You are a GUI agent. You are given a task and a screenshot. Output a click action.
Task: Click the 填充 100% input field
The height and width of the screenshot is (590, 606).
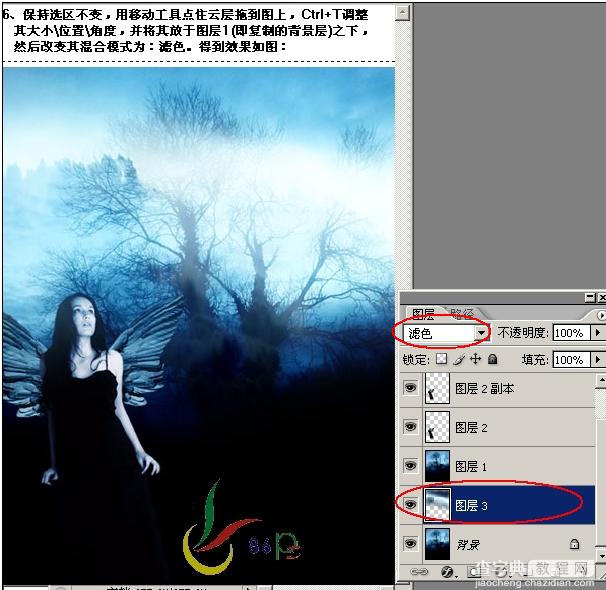pos(572,359)
